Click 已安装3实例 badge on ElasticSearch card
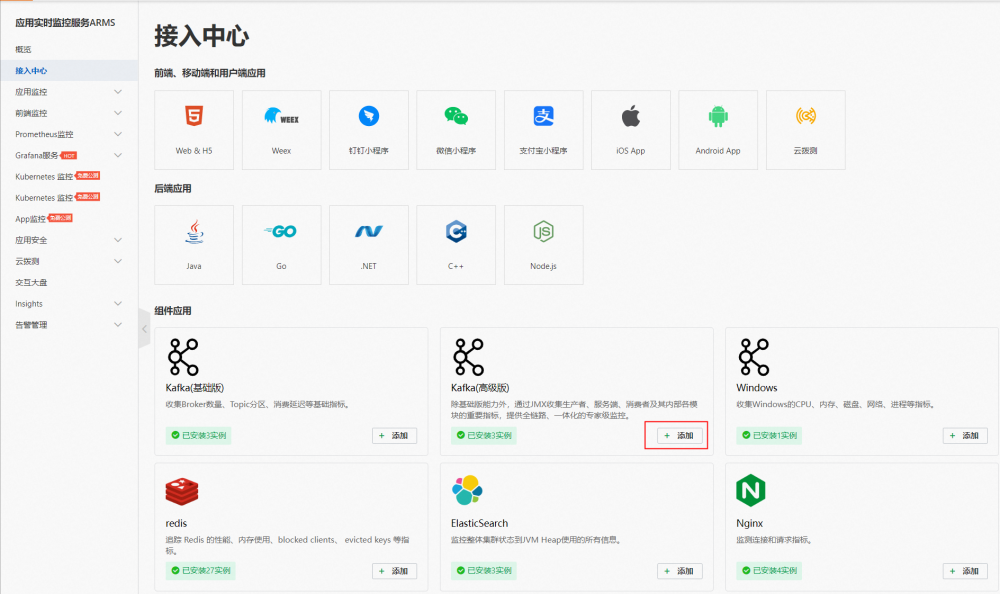 484,570
